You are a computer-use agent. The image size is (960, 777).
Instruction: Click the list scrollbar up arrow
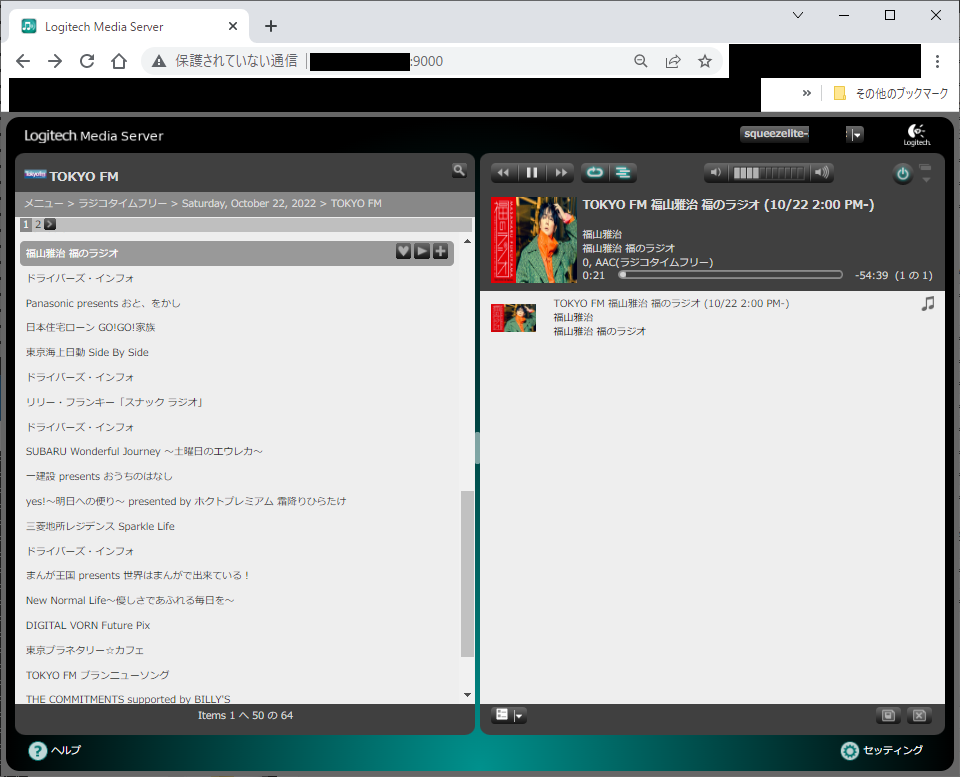click(x=467, y=242)
